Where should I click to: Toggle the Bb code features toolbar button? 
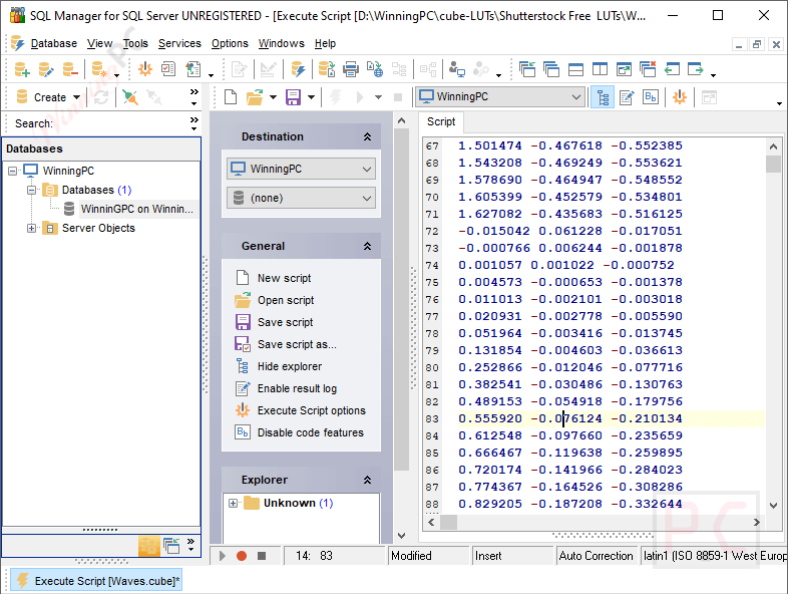651,97
